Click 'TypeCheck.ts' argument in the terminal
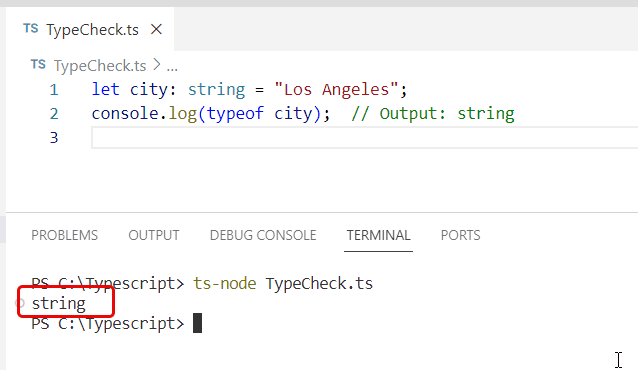The height and width of the screenshot is (370, 638). [319, 283]
